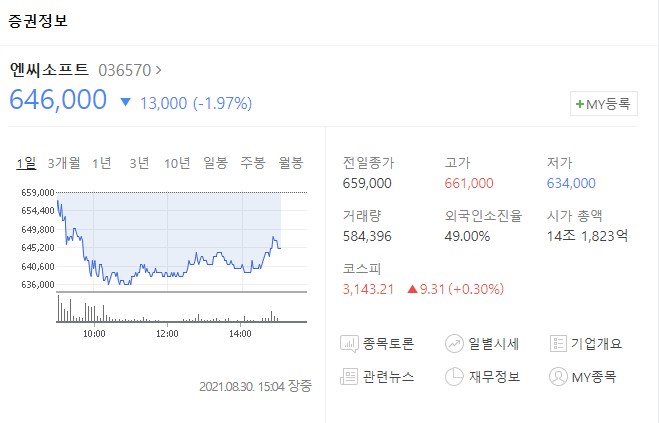Open the 재무정보 pie chart icon
Image resolution: width=659 pixels, height=423 pixels.
tap(454, 376)
